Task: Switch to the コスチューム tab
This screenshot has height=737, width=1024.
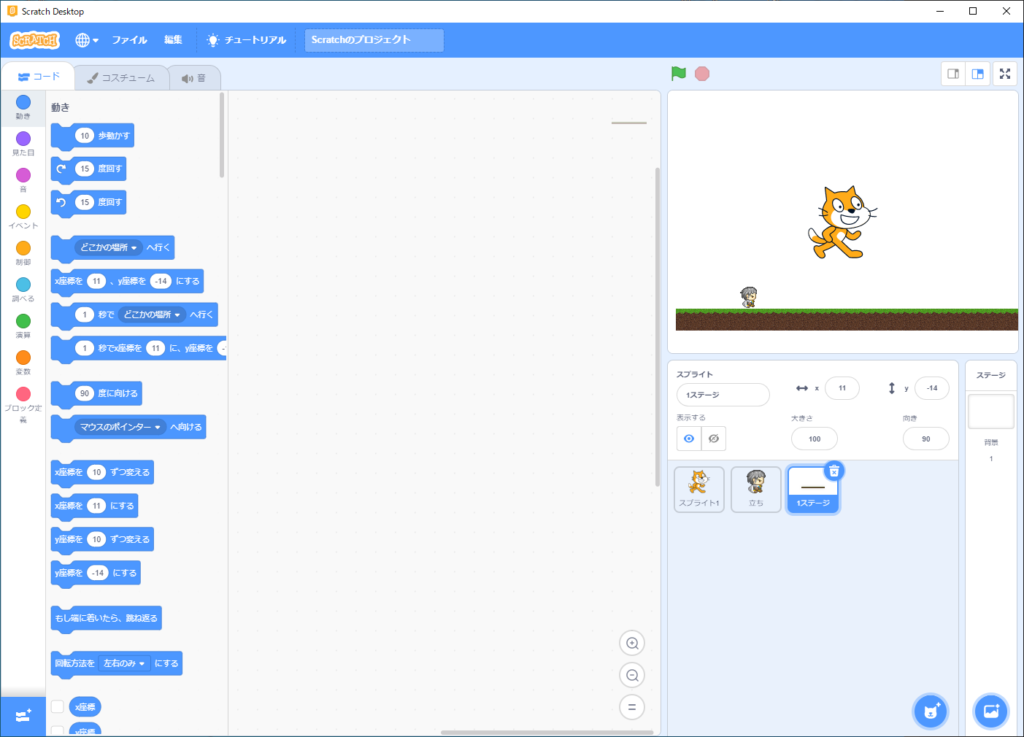Action: [120, 78]
